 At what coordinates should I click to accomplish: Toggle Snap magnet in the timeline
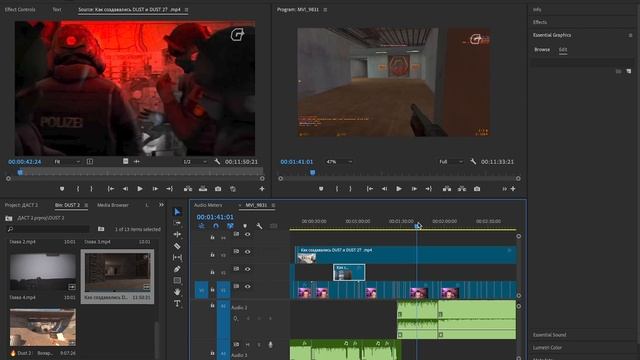pos(216,226)
